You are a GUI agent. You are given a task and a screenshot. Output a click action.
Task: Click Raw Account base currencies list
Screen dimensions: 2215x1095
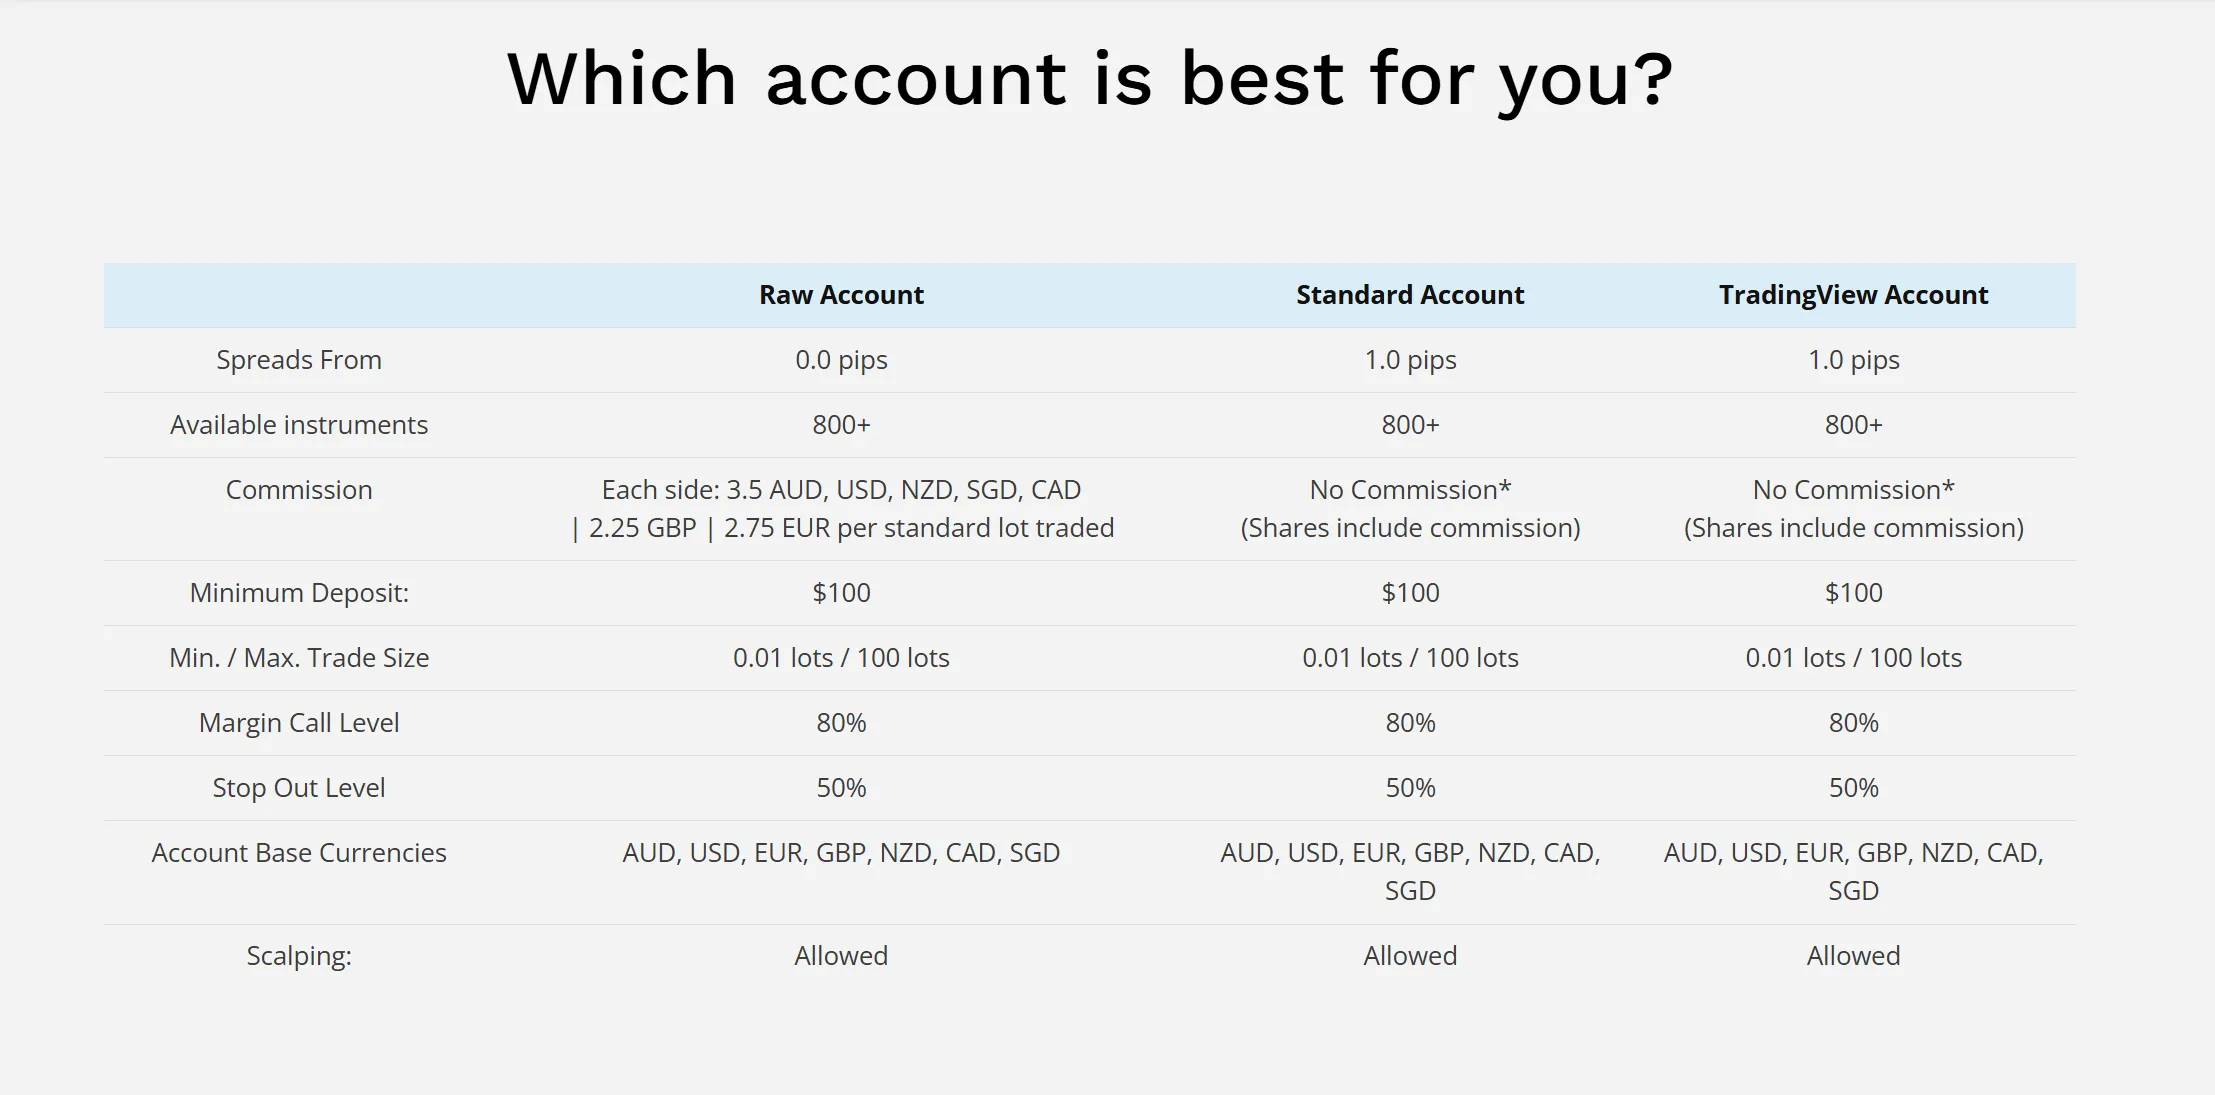coord(841,853)
